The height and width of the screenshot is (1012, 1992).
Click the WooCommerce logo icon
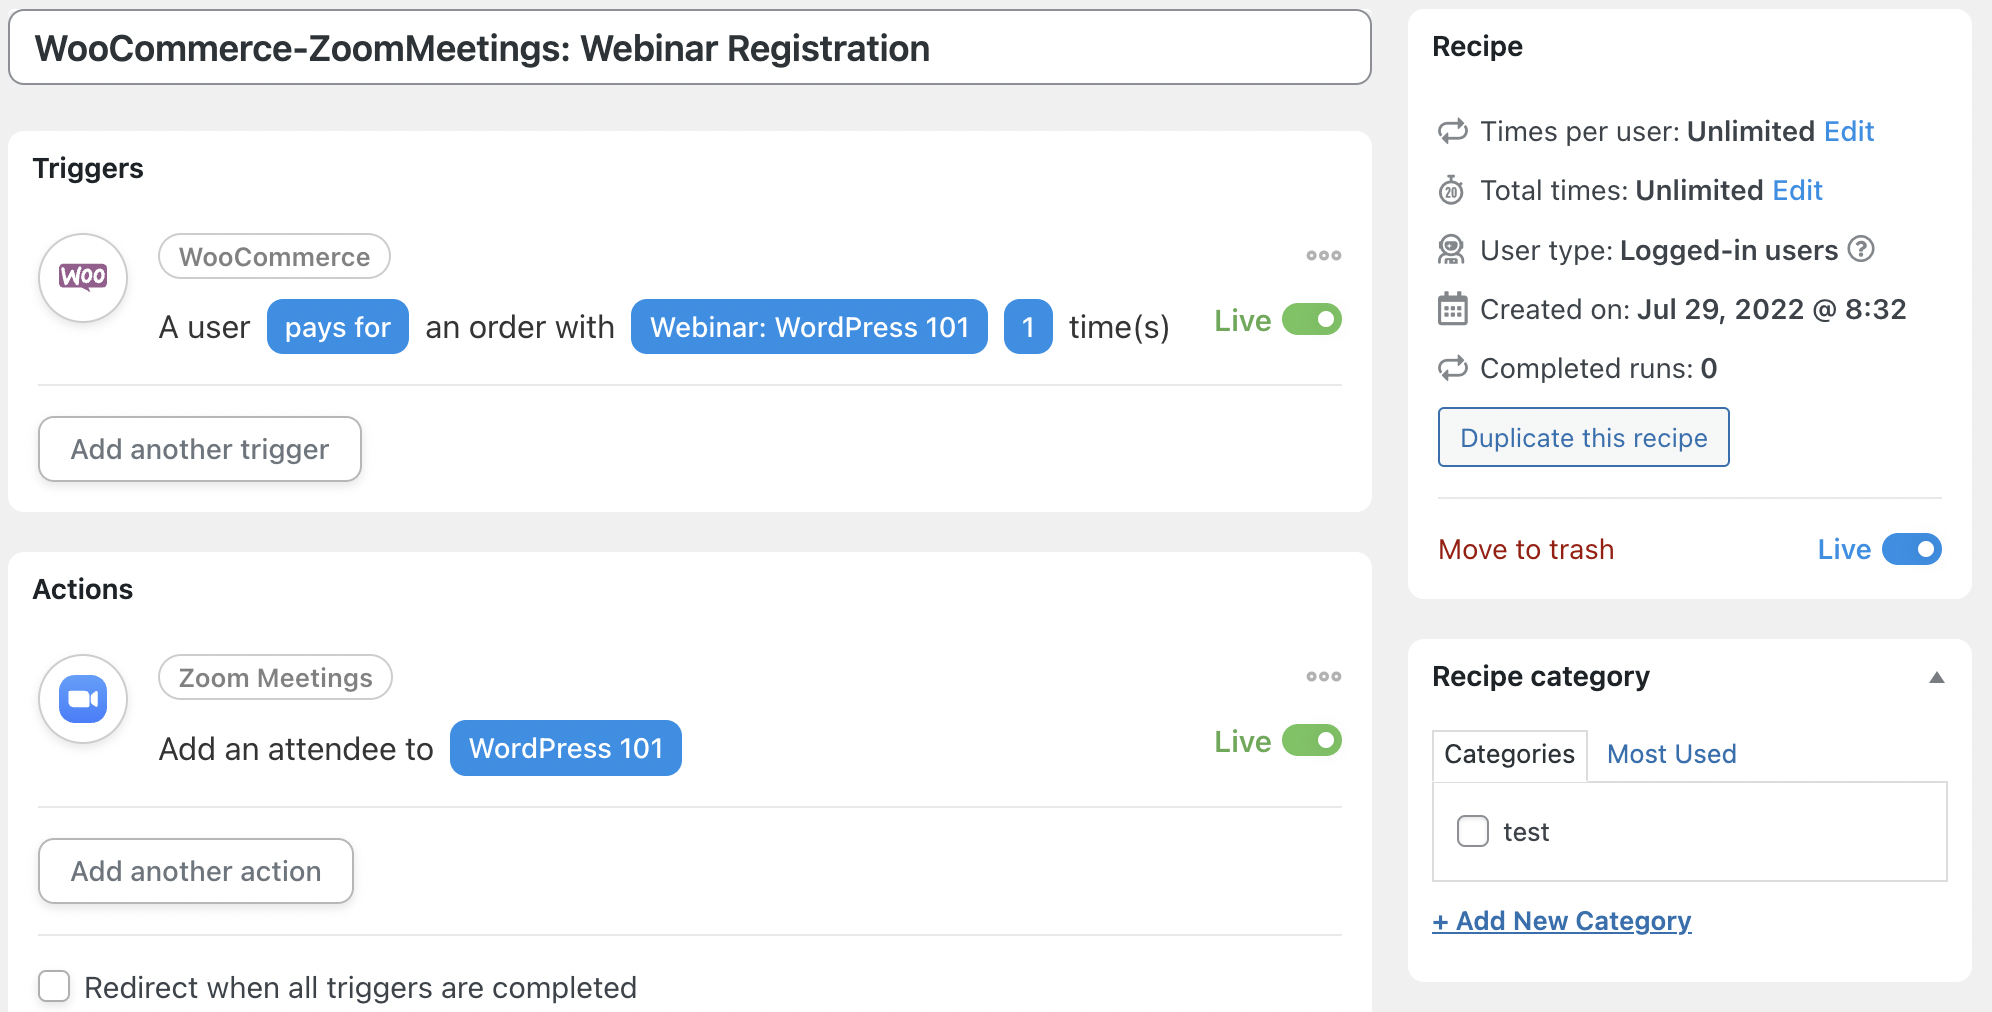coord(83,277)
